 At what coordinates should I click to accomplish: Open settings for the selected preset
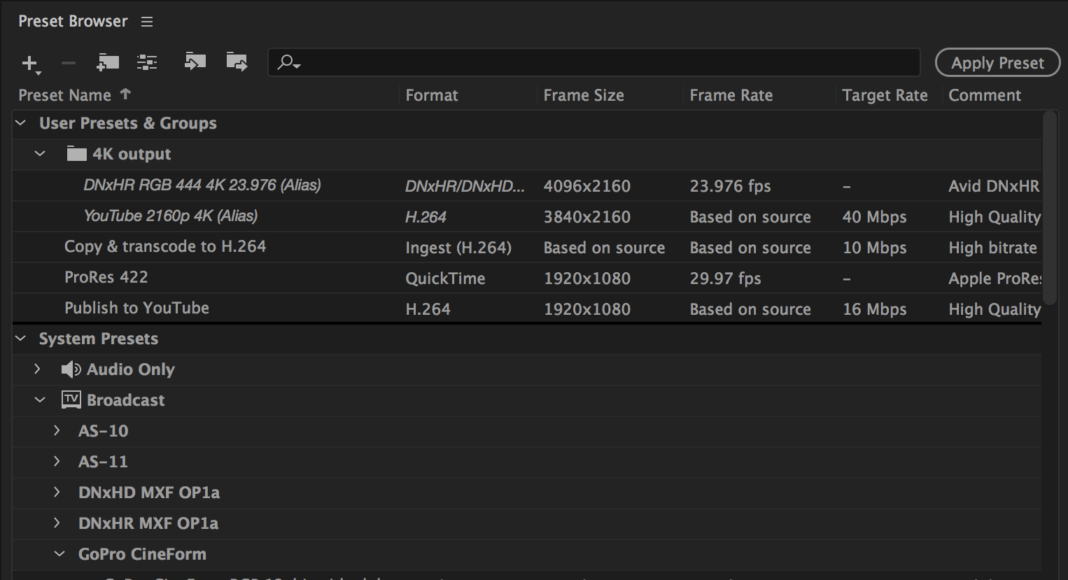pos(147,62)
